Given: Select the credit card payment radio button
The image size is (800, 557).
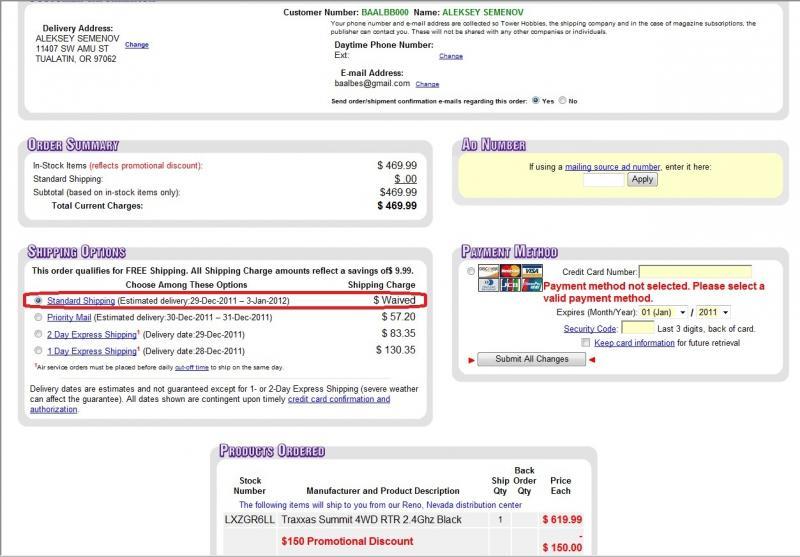Looking at the screenshot, I should pos(470,272).
